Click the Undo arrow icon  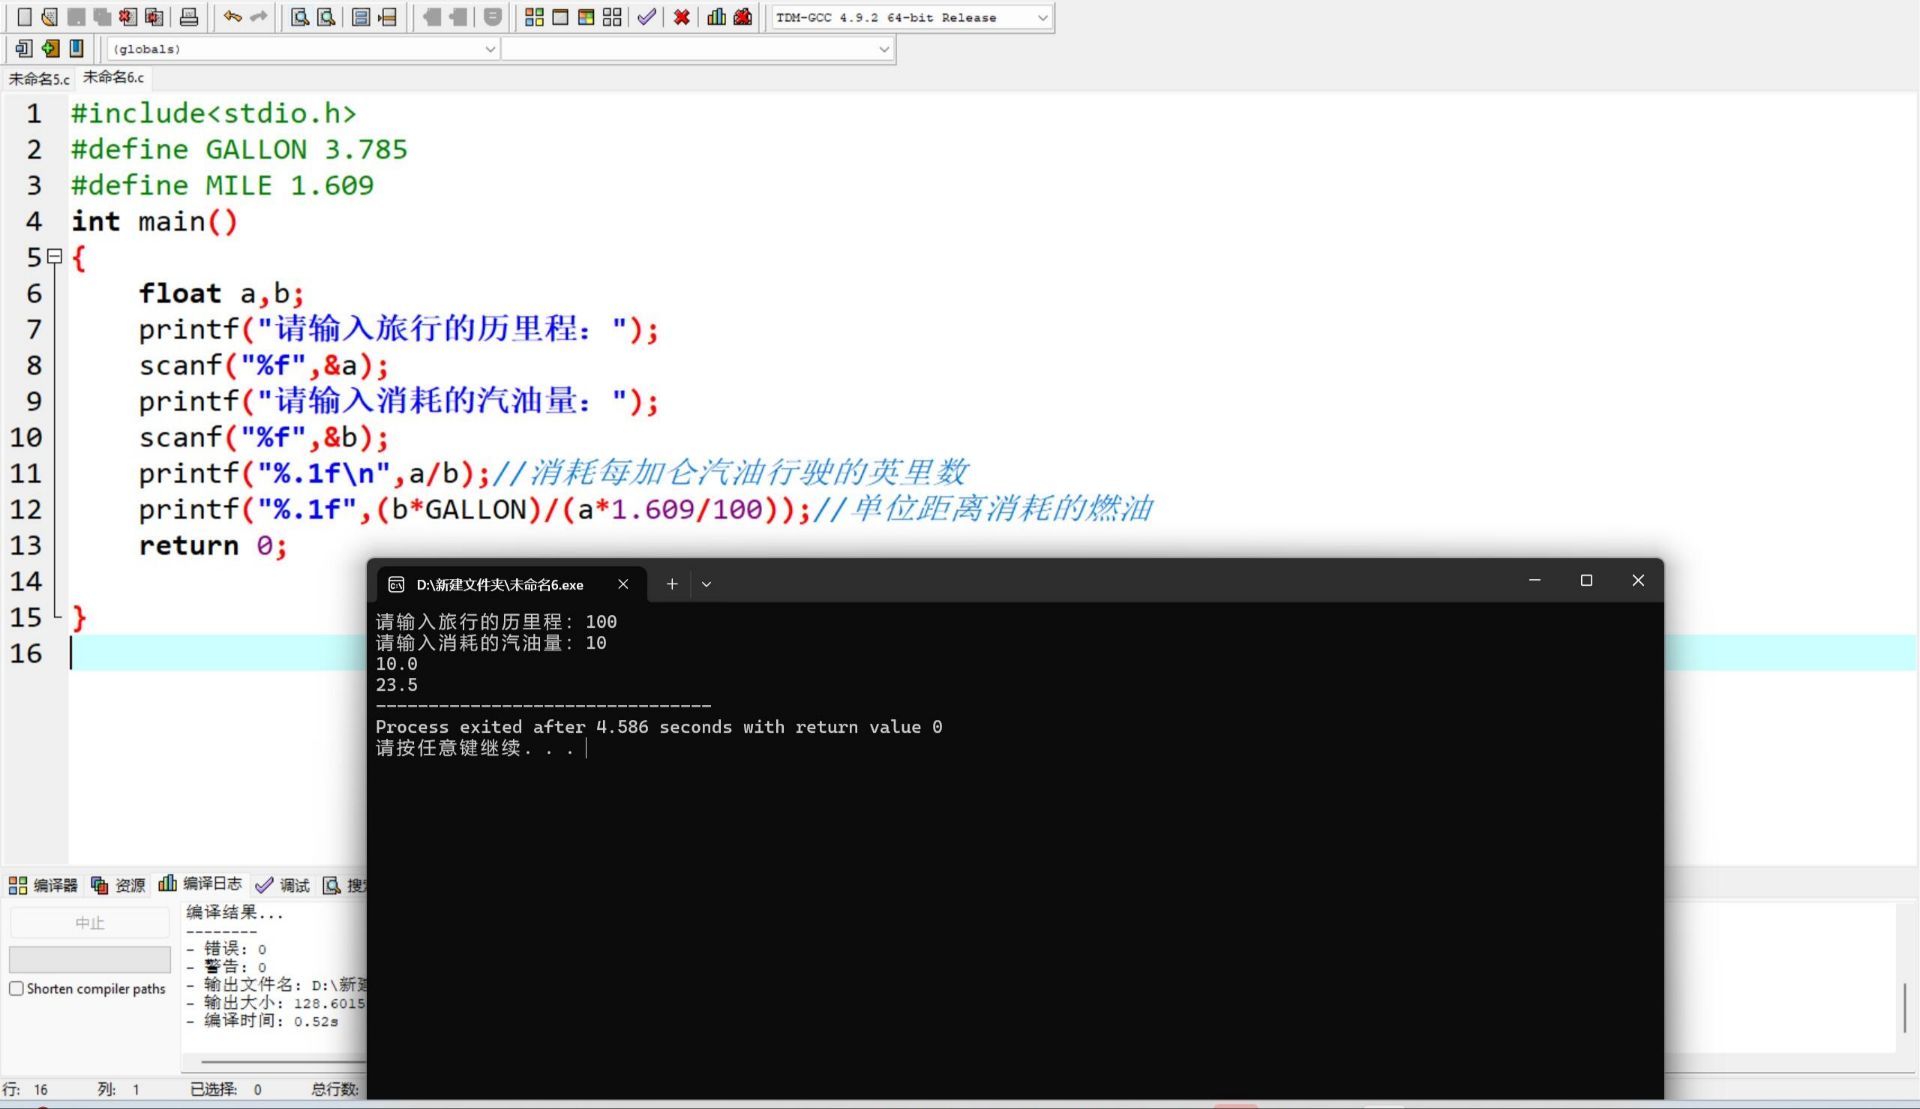(x=232, y=17)
